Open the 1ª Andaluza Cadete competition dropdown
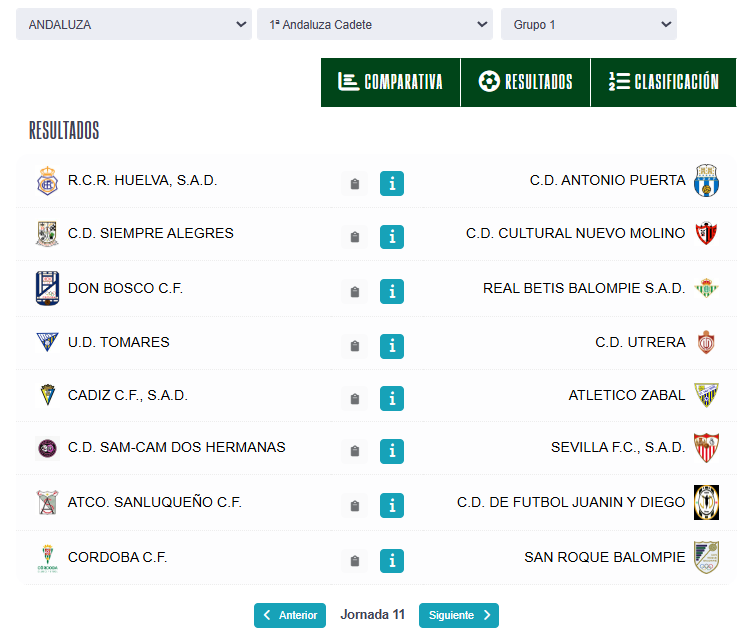The height and width of the screenshot is (639, 751). tap(375, 24)
